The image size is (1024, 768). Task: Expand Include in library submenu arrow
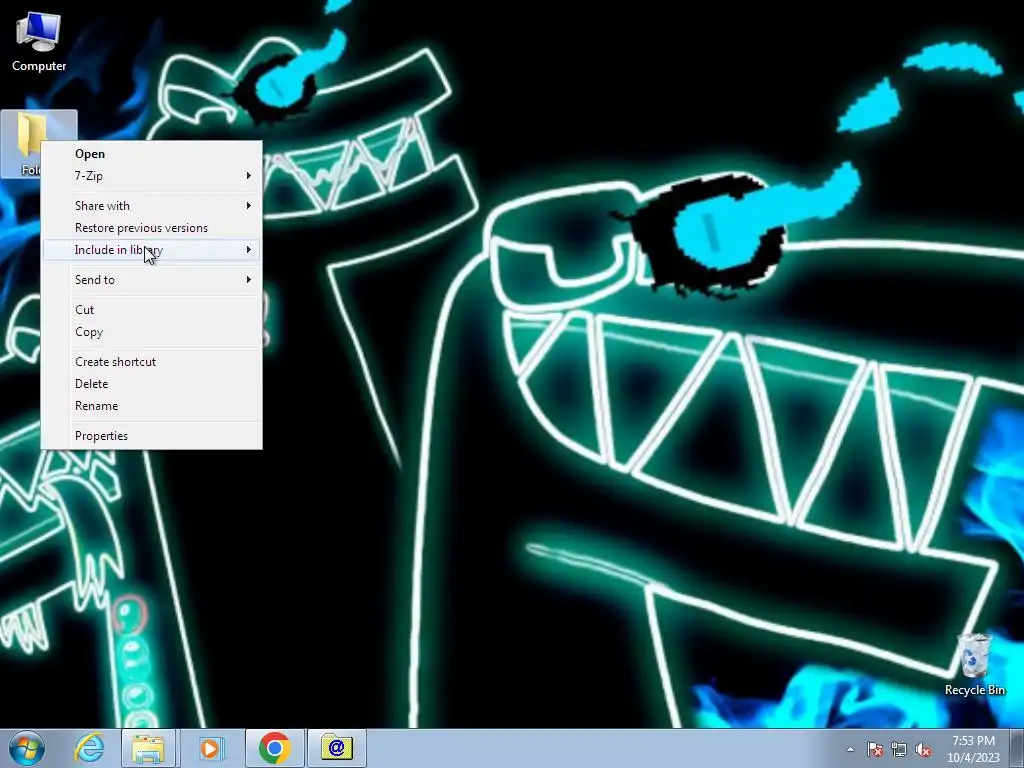click(249, 249)
